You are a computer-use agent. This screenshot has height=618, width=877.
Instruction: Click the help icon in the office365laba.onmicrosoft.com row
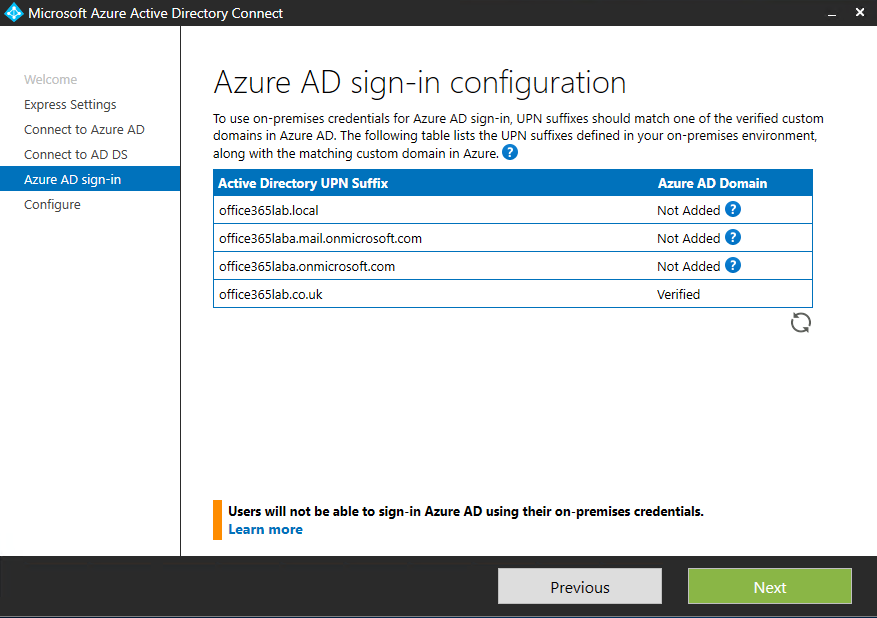tap(733, 266)
